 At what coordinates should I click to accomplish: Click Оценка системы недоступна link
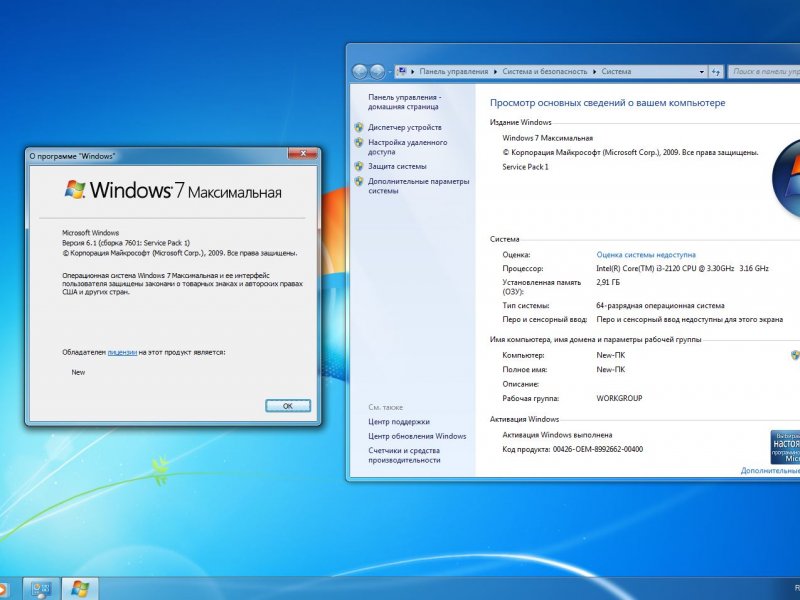tap(646, 255)
